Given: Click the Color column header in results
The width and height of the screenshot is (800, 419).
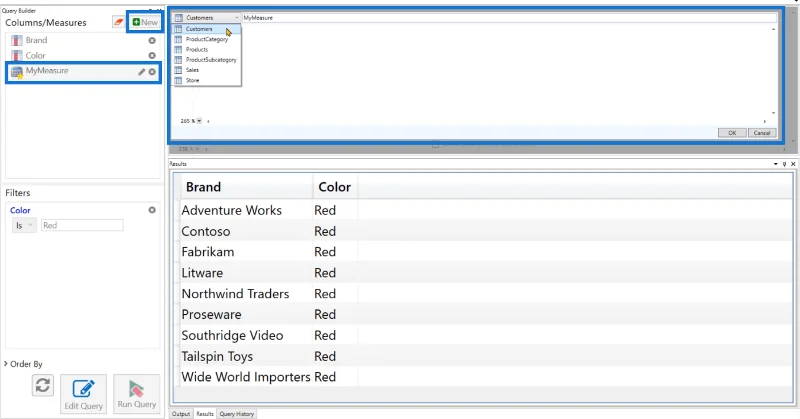Looking at the screenshot, I should [x=335, y=187].
